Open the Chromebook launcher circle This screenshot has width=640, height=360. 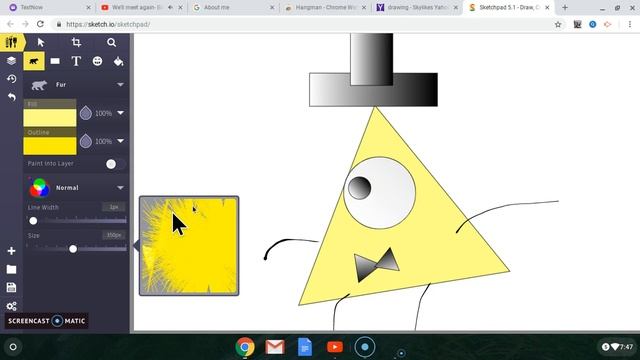pyautogui.click(x=13, y=347)
